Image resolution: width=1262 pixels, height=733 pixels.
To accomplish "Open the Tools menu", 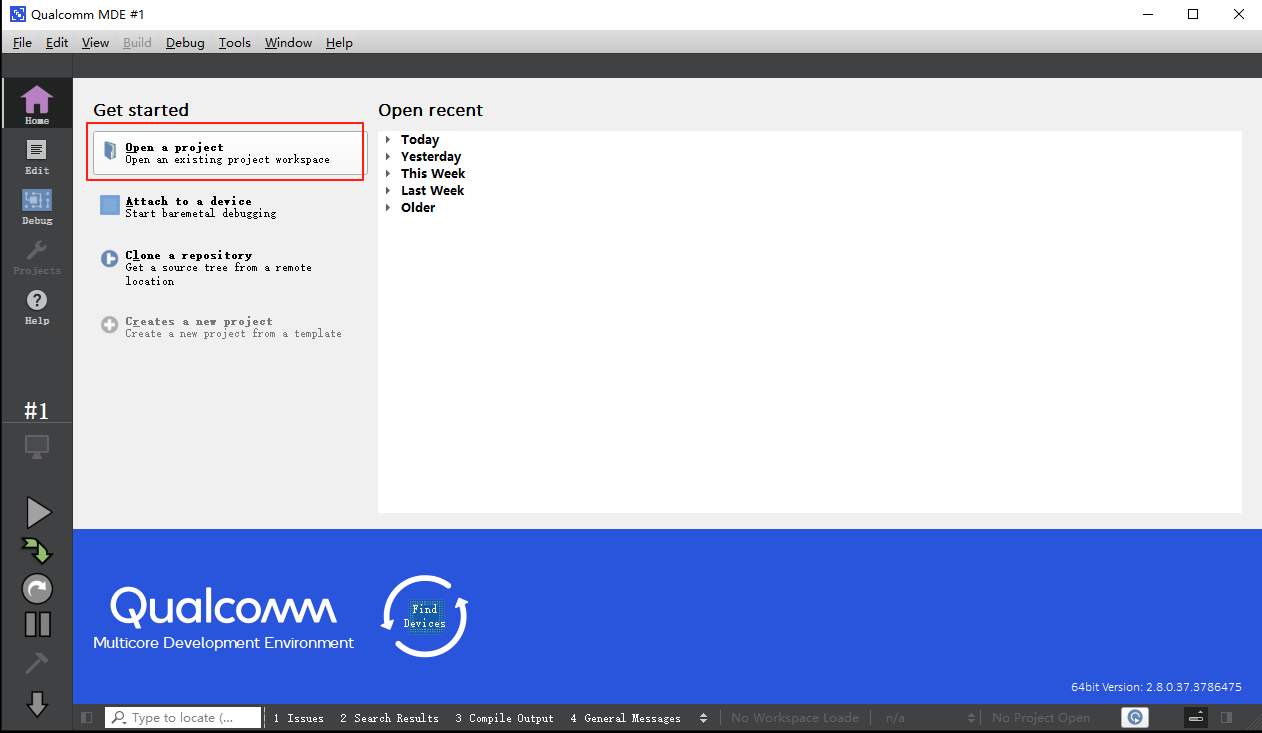I will (235, 43).
